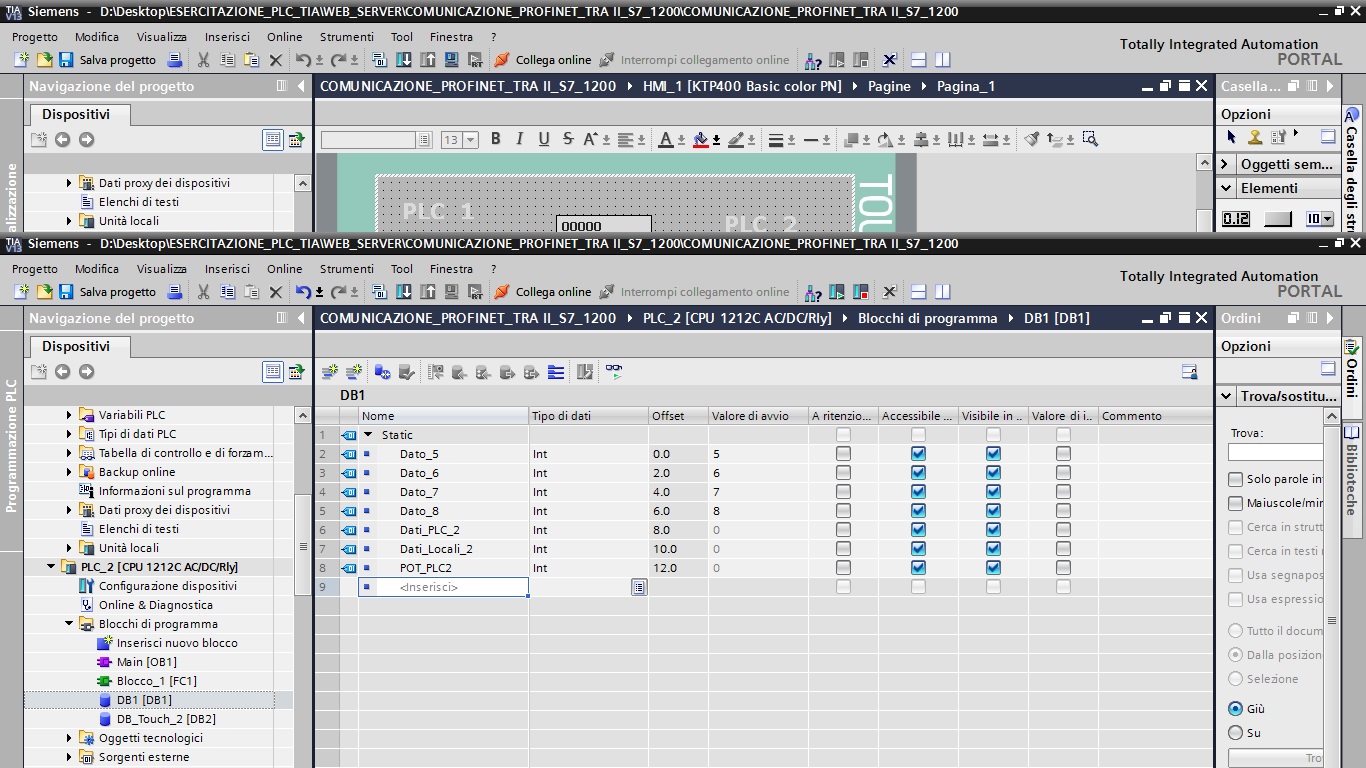Click split editor horizontally icon in lower window
Image resolution: width=1366 pixels, height=768 pixels.
(918, 292)
